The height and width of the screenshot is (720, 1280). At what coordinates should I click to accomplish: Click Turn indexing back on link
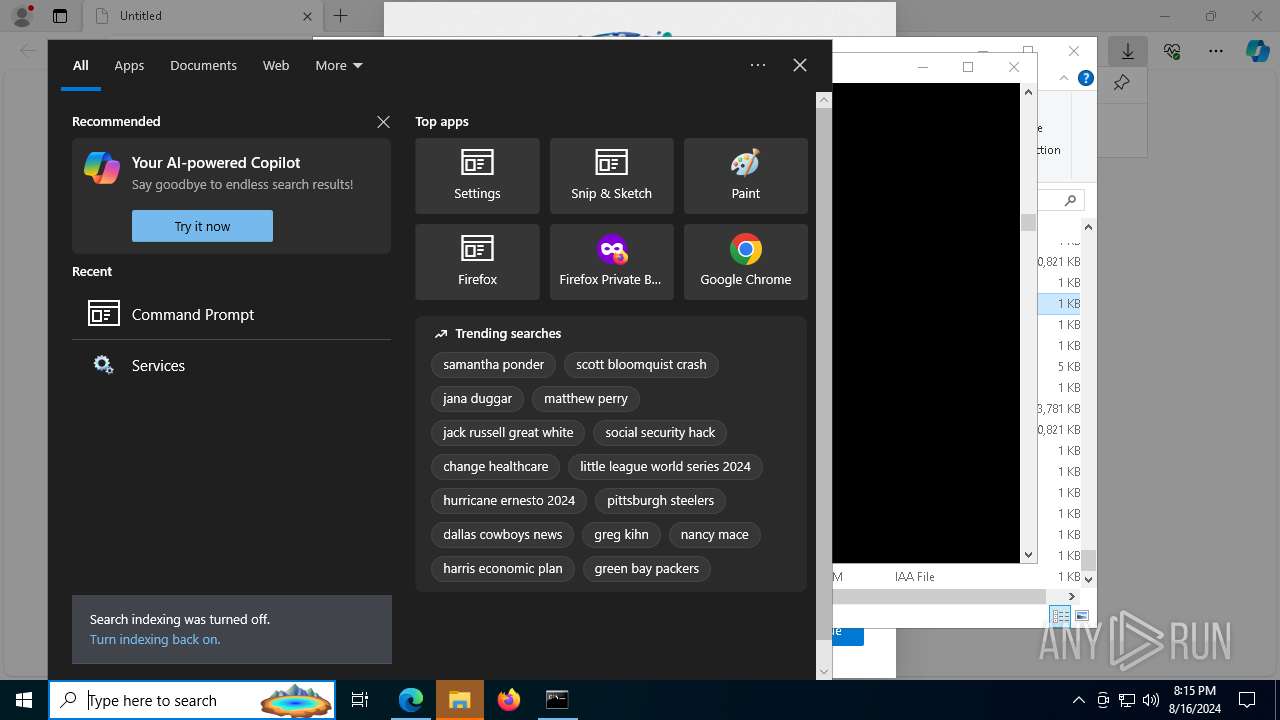tap(155, 639)
